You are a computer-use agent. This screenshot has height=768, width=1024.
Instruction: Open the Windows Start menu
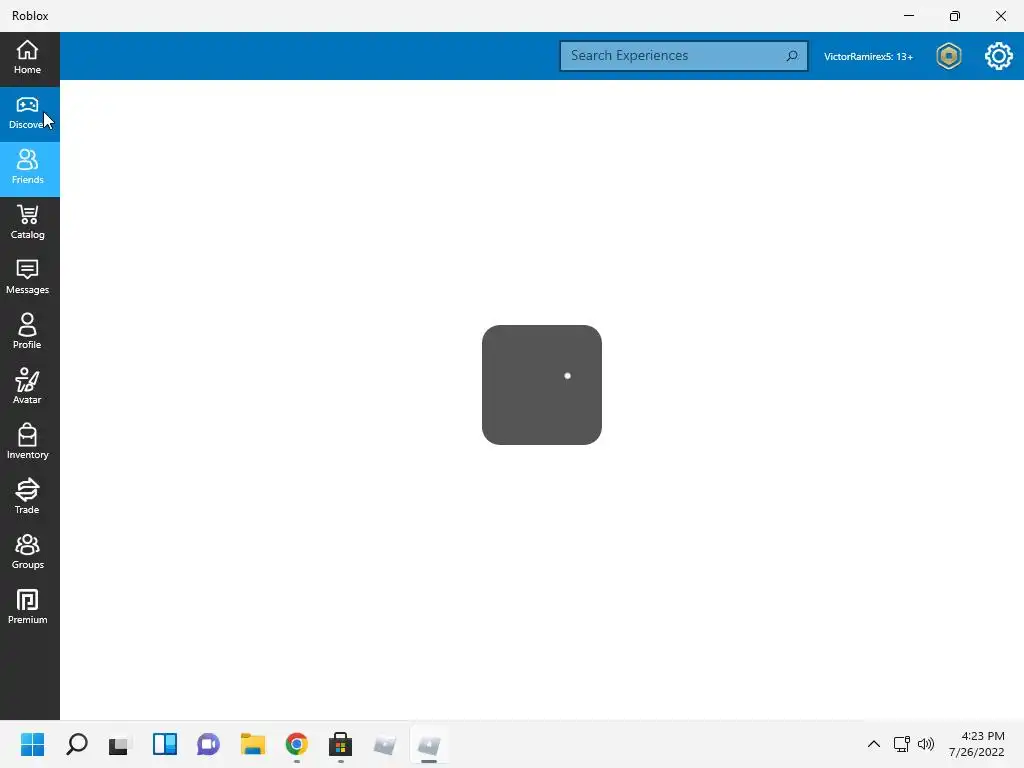(x=32, y=744)
